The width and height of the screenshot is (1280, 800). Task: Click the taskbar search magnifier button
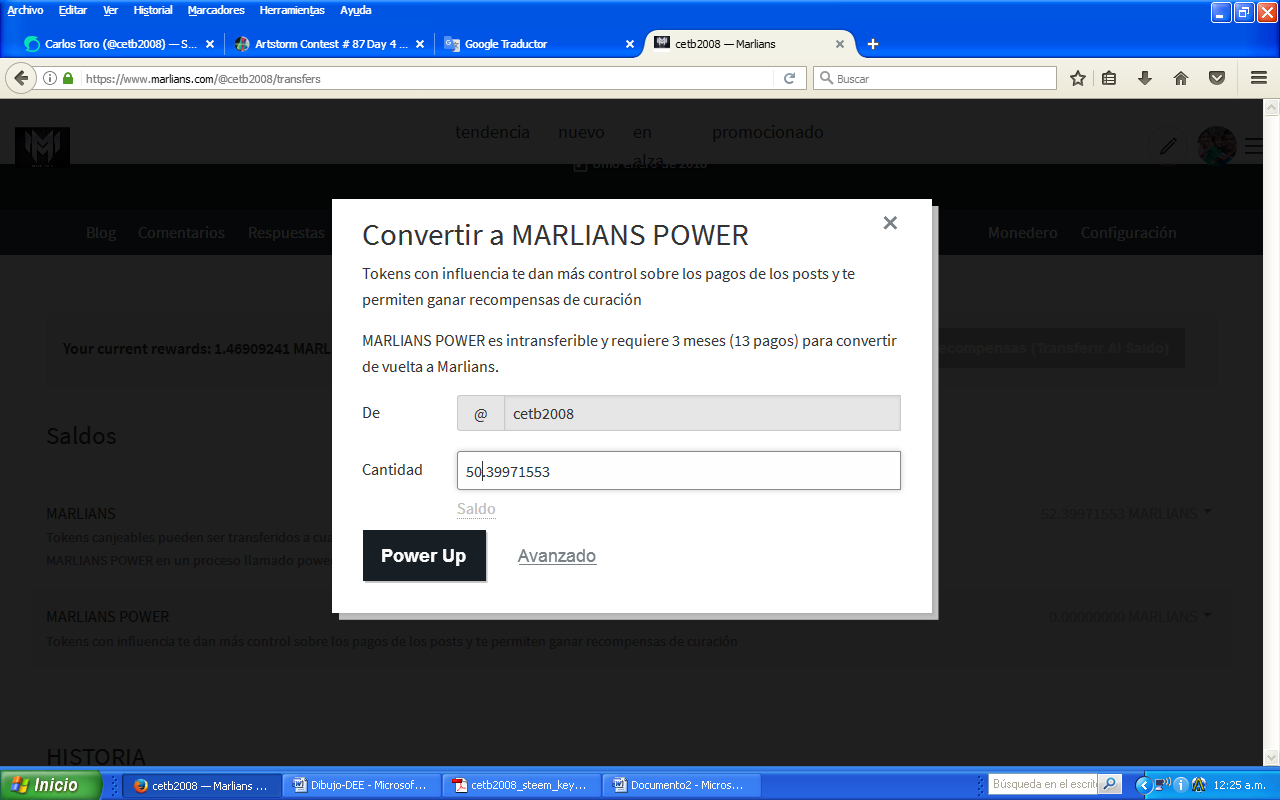tap(1110, 785)
